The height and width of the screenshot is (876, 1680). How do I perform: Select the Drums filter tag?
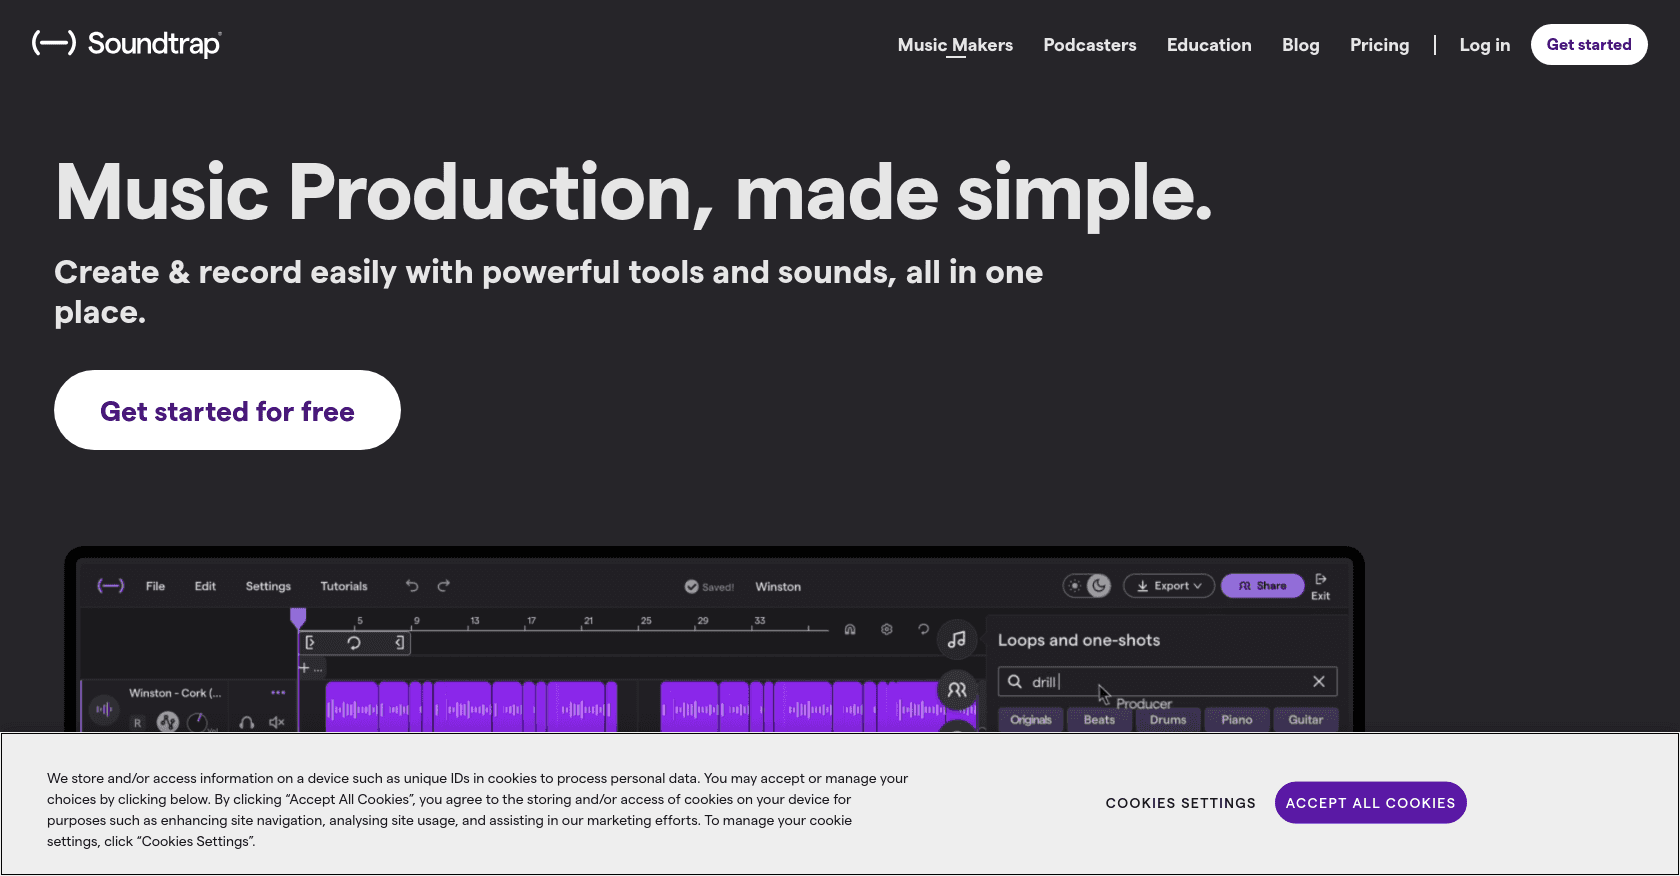point(1168,720)
